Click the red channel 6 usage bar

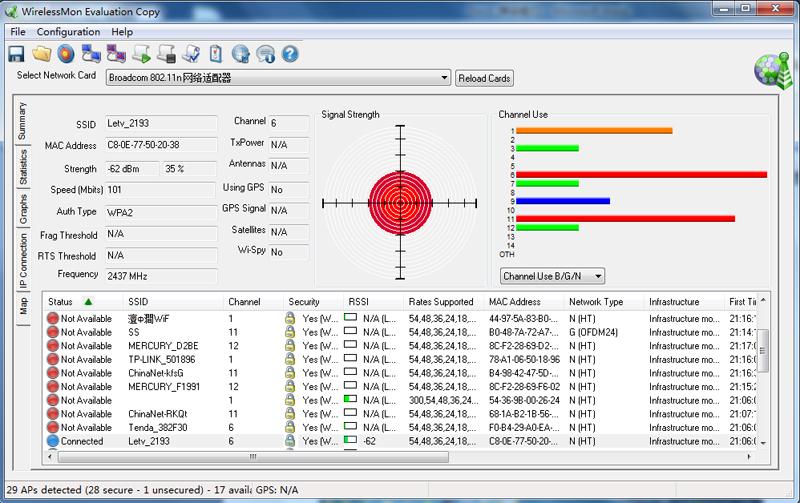640,174
